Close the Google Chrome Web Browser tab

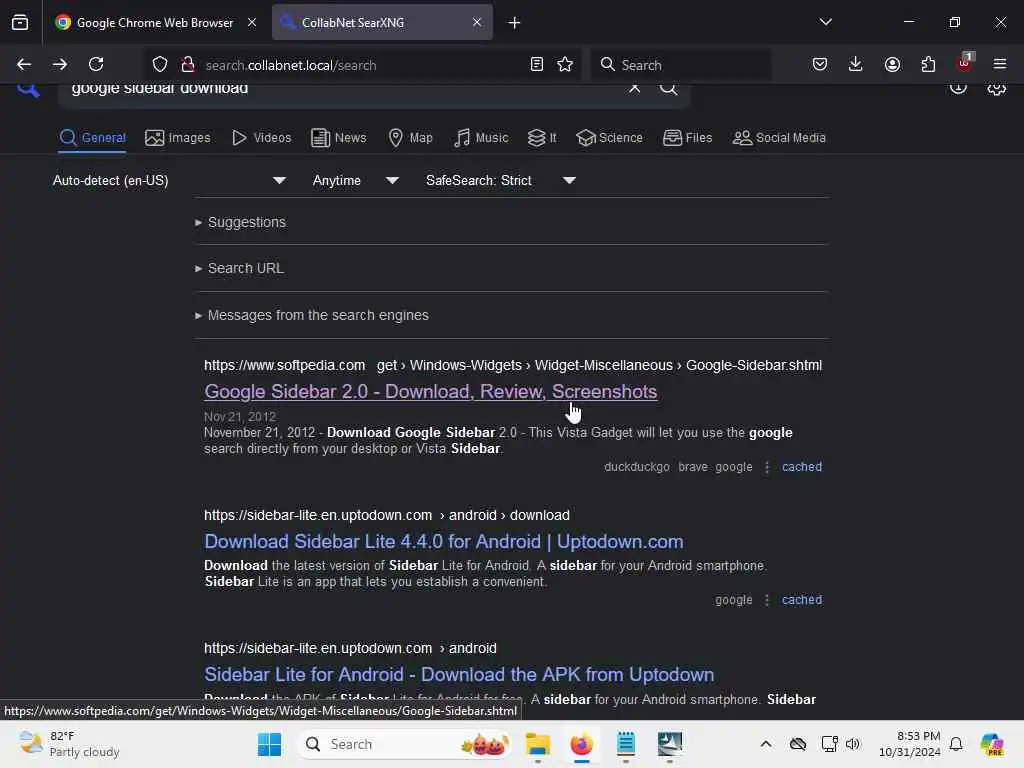(x=252, y=22)
